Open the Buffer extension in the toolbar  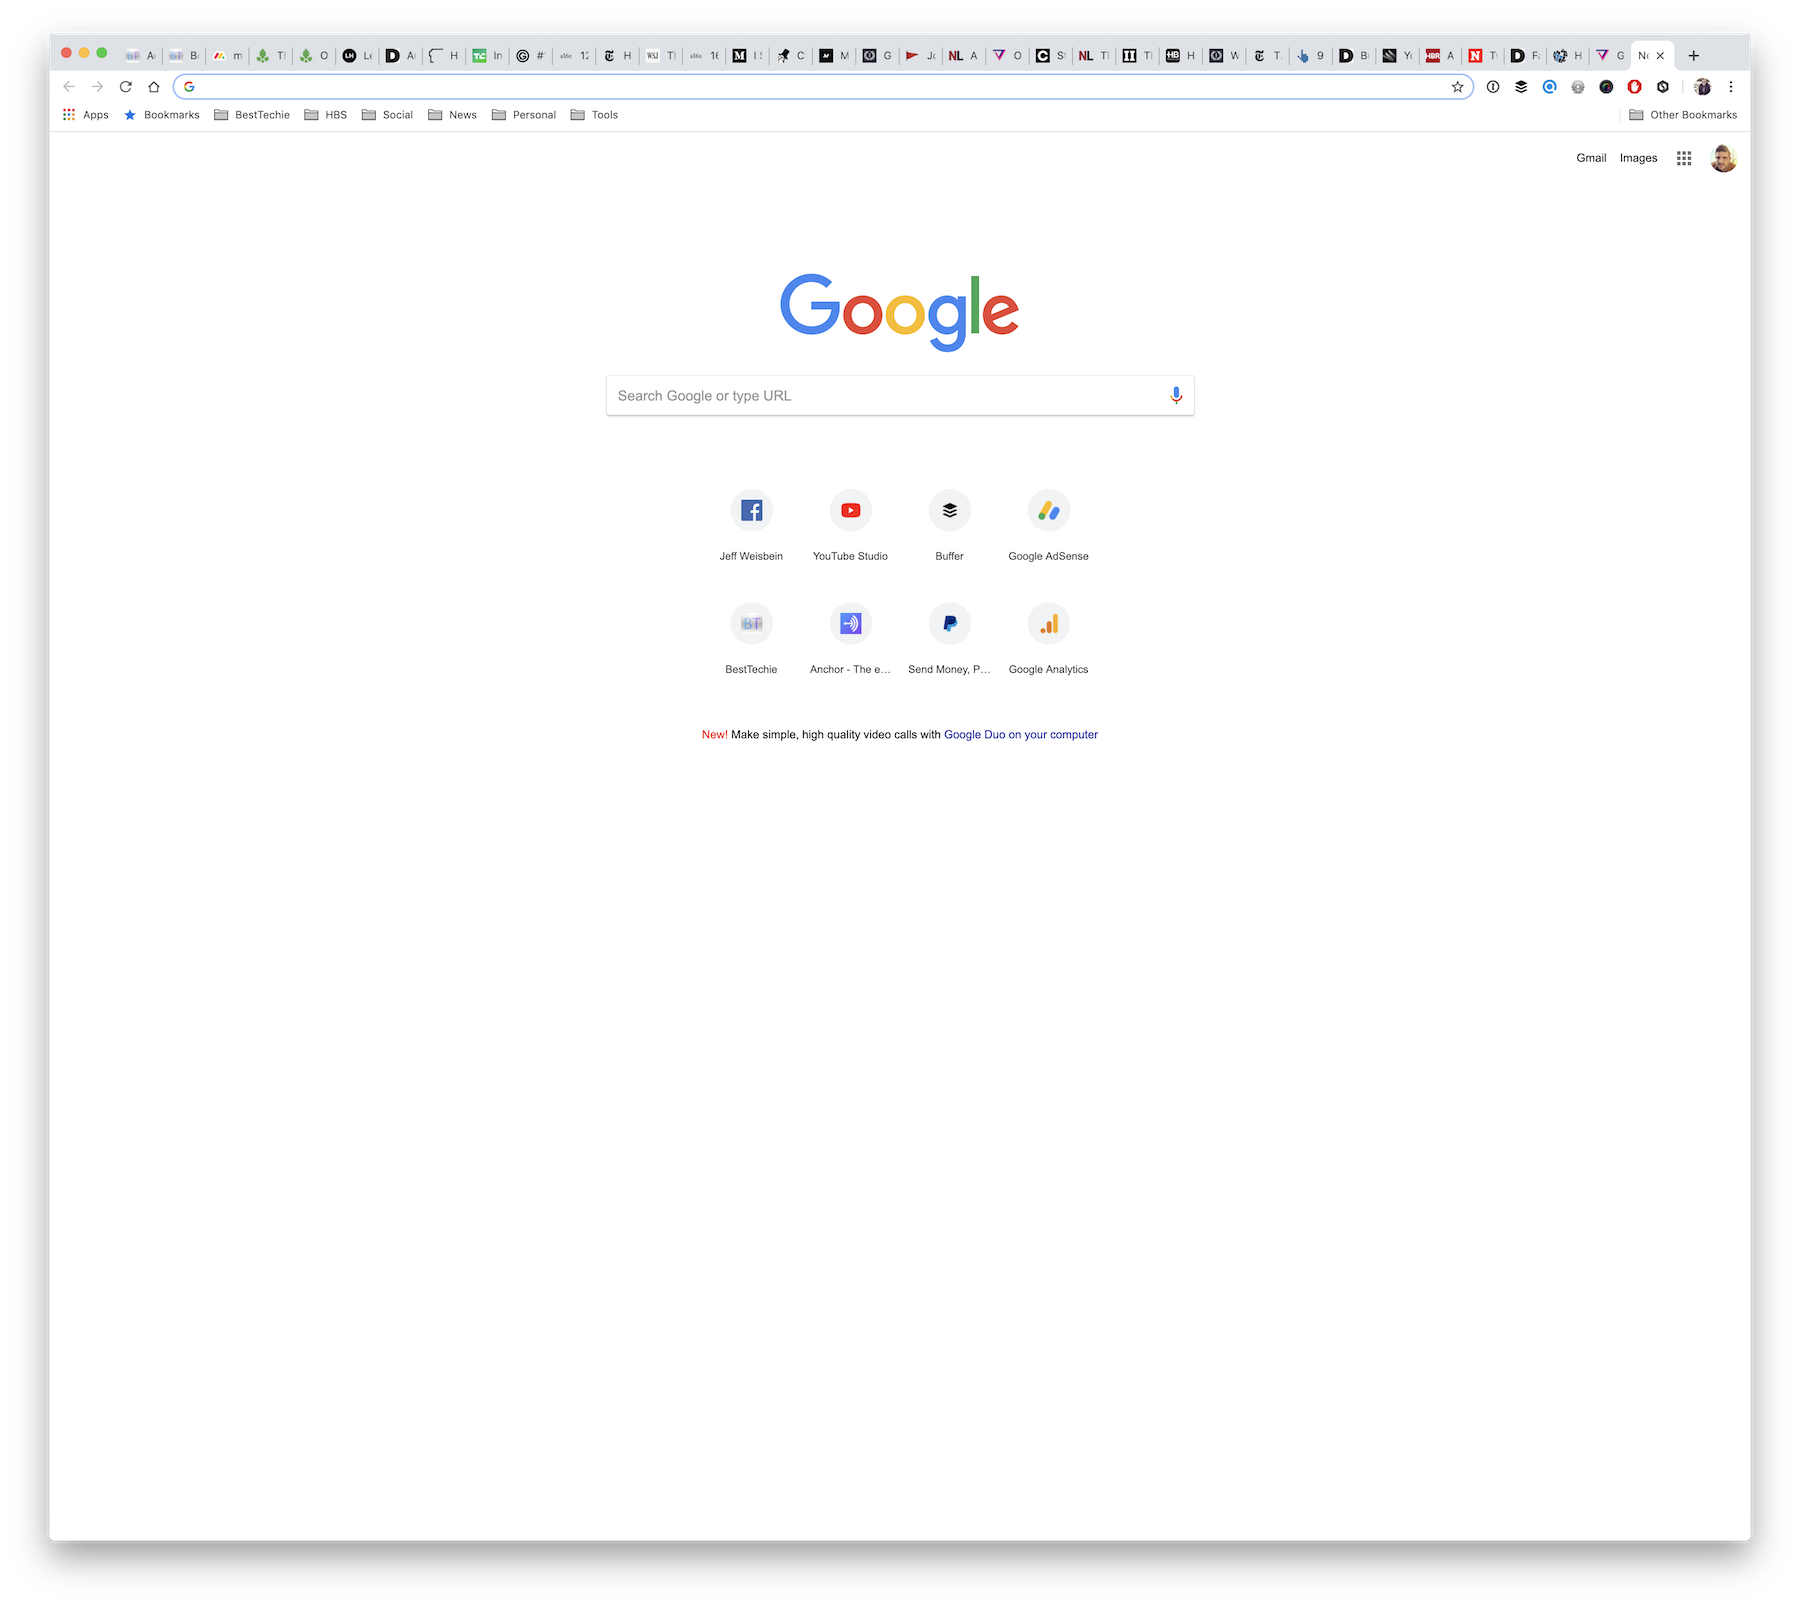(1521, 87)
